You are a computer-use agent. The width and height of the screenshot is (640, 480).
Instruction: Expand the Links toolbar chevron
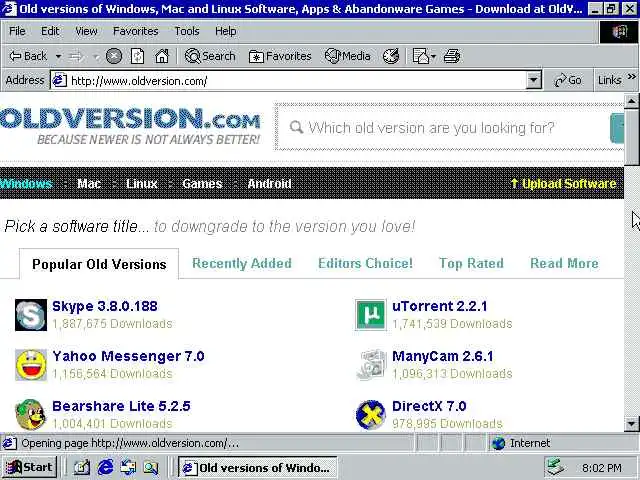[632, 77]
